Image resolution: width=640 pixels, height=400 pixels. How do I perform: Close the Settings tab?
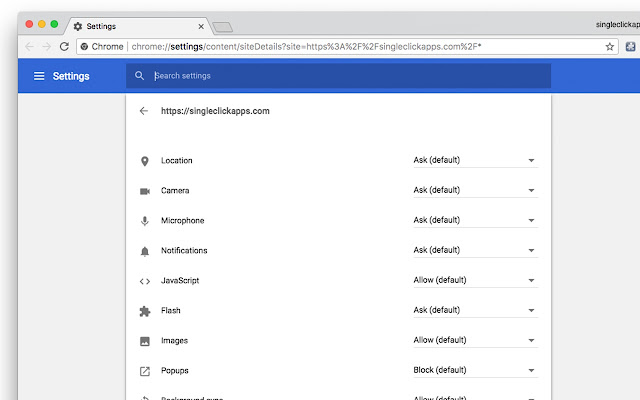(201, 27)
